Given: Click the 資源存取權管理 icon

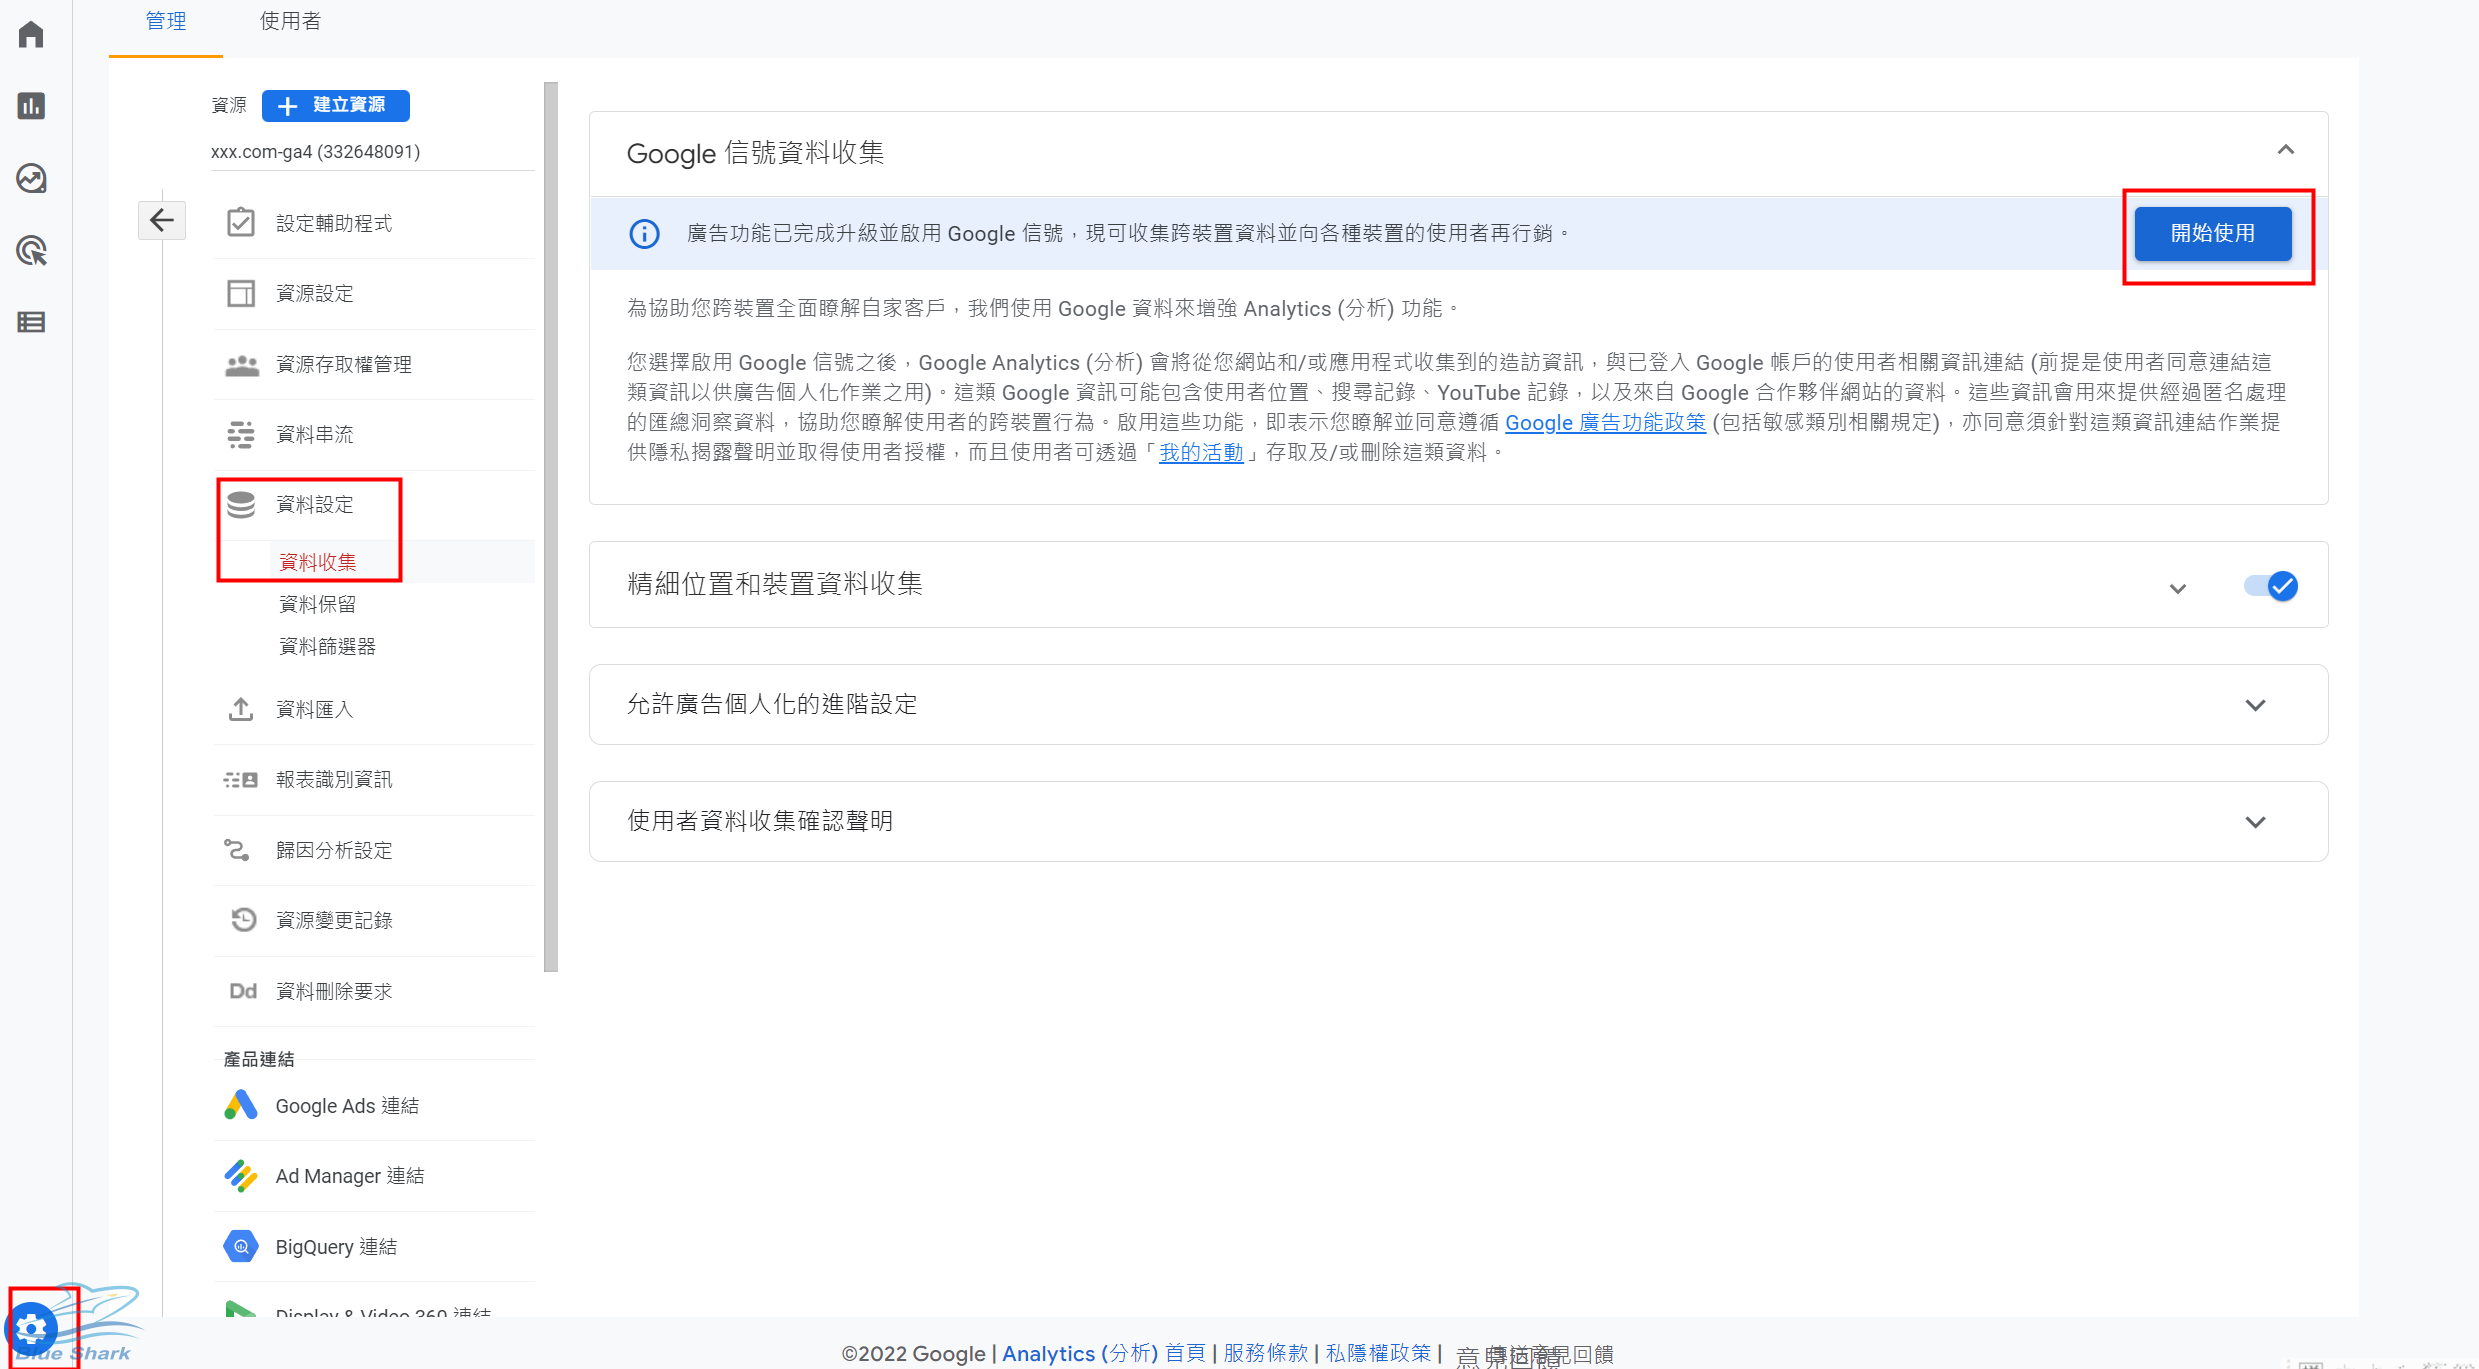Looking at the screenshot, I should pyautogui.click(x=243, y=364).
